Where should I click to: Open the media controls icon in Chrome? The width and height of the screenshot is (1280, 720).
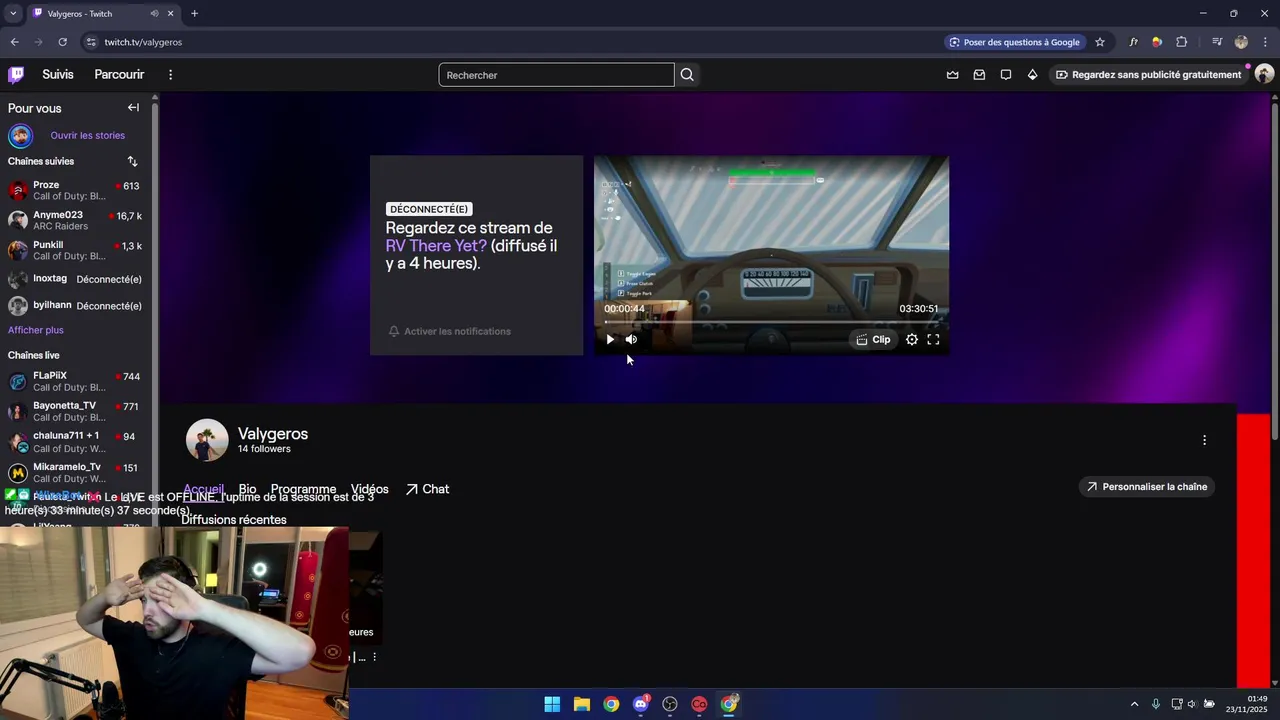[1217, 42]
